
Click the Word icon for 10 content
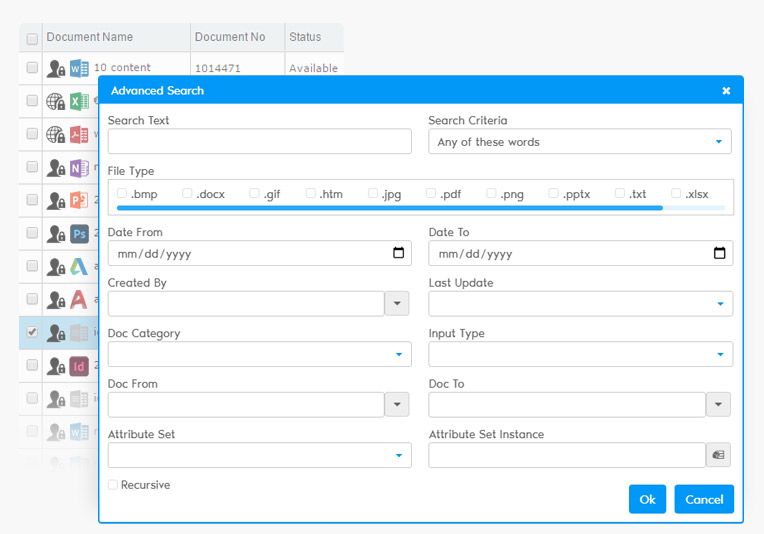[x=80, y=68]
